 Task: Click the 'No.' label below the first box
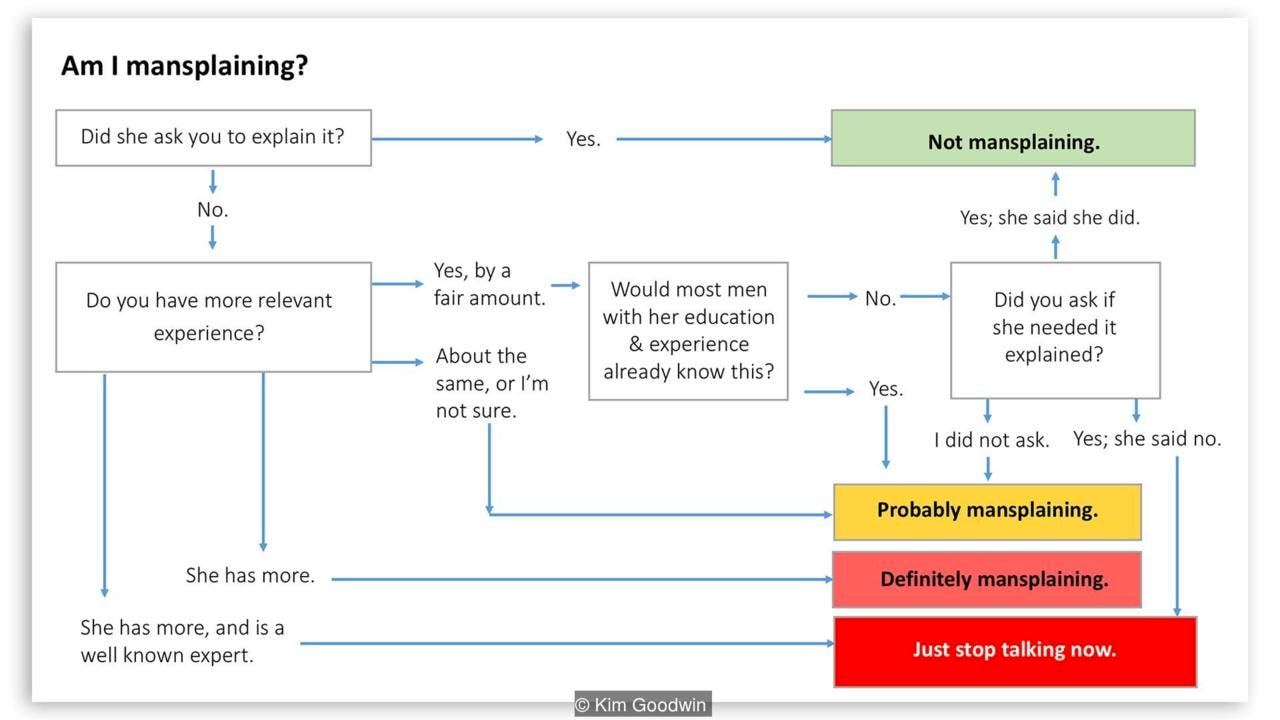213,209
